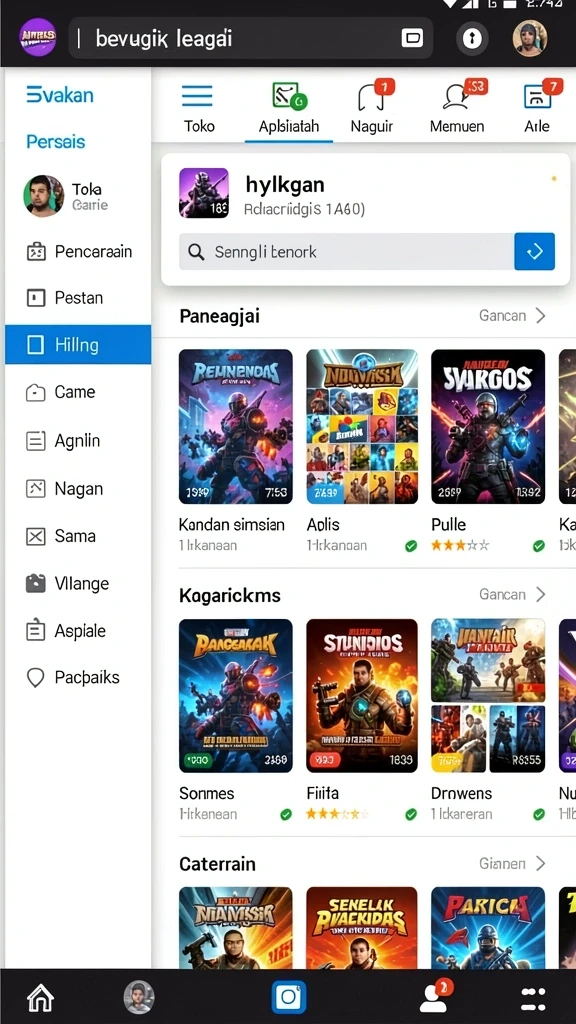Click green checkmark under Aplis
The width and height of the screenshot is (576, 1024).
click(x=411, y=546)
